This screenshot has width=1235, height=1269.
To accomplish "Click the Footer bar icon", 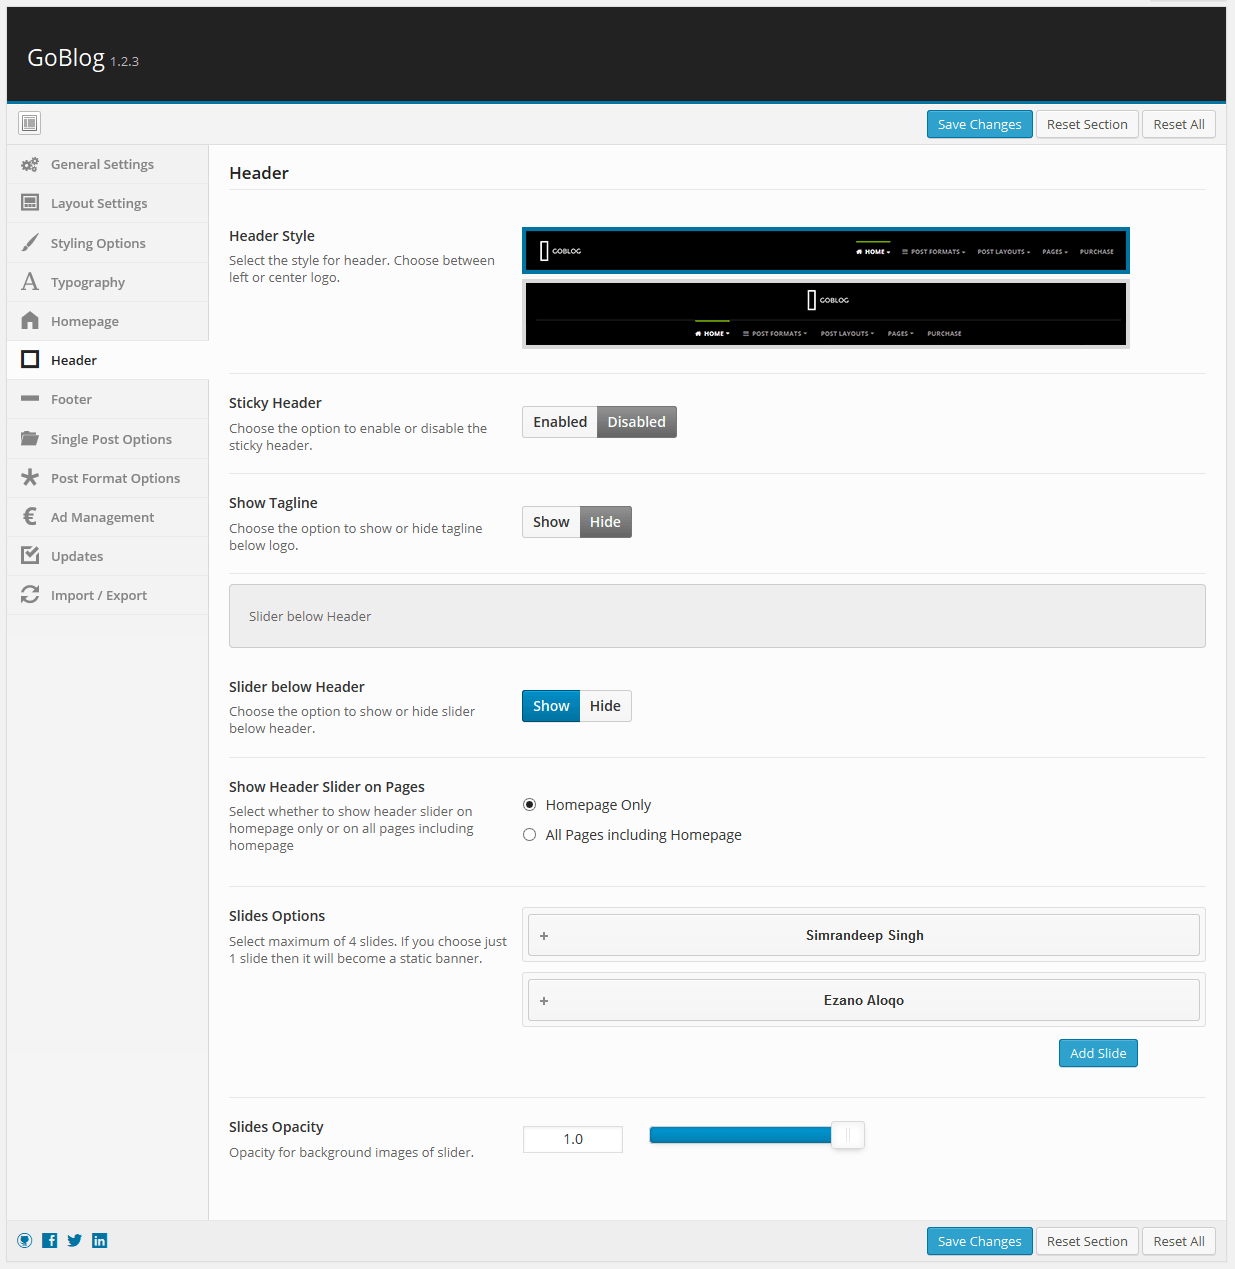I will (x=30, y=399).
